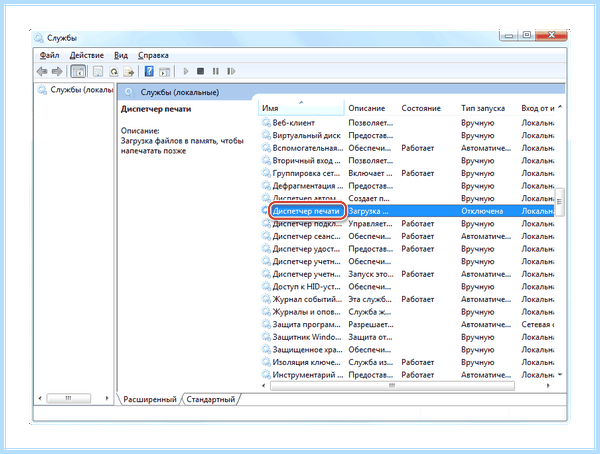Toggle the console tree pane toolbar icon

coord(78,71)
